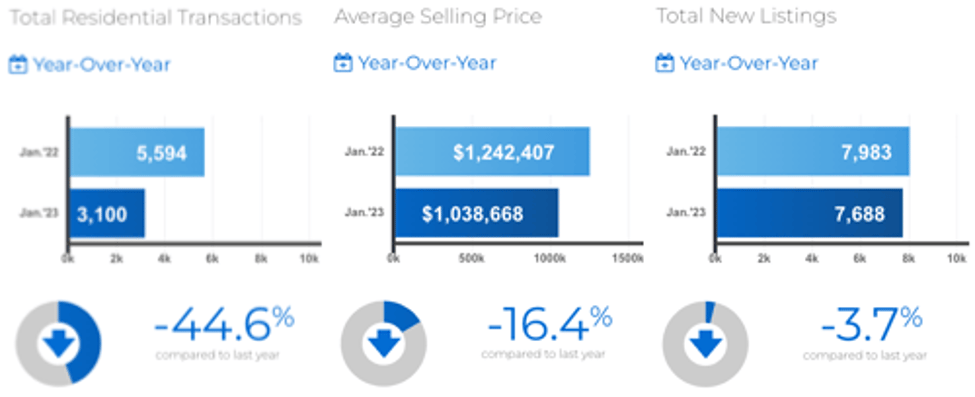Click the -44.6% change figure

(x=223, y=325)
